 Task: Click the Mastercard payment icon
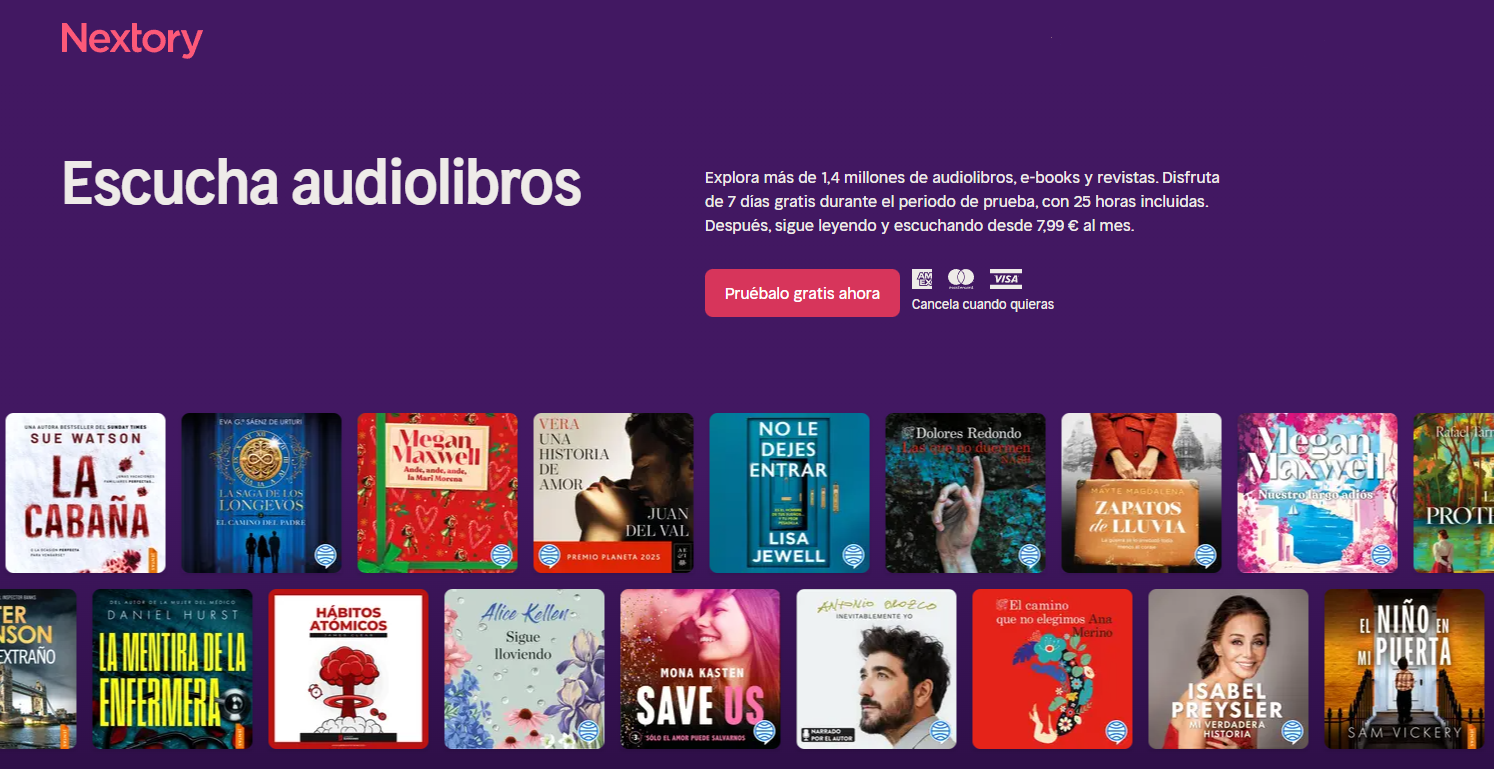click(x=961, y=279)
